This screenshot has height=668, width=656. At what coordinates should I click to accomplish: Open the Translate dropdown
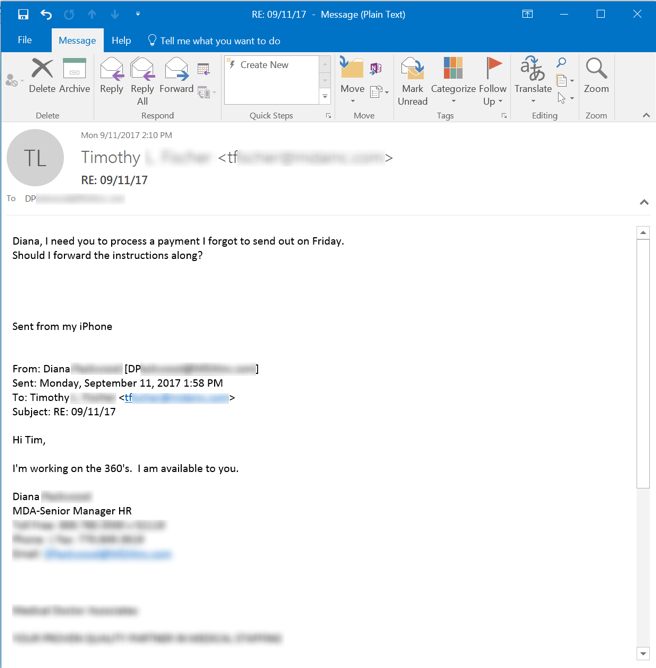click(x=533, y=80)
